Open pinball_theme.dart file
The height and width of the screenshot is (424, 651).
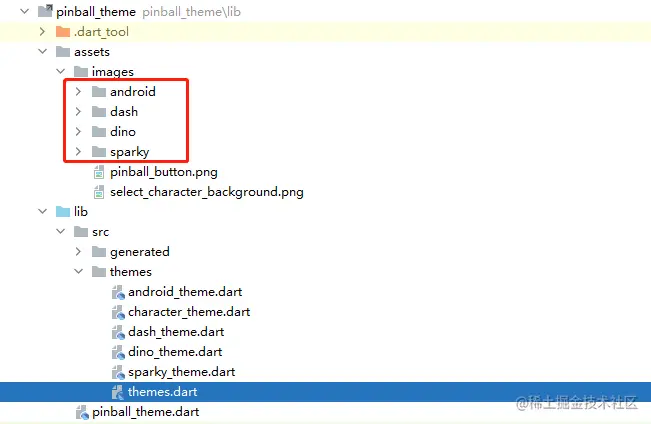pos(146,412)
